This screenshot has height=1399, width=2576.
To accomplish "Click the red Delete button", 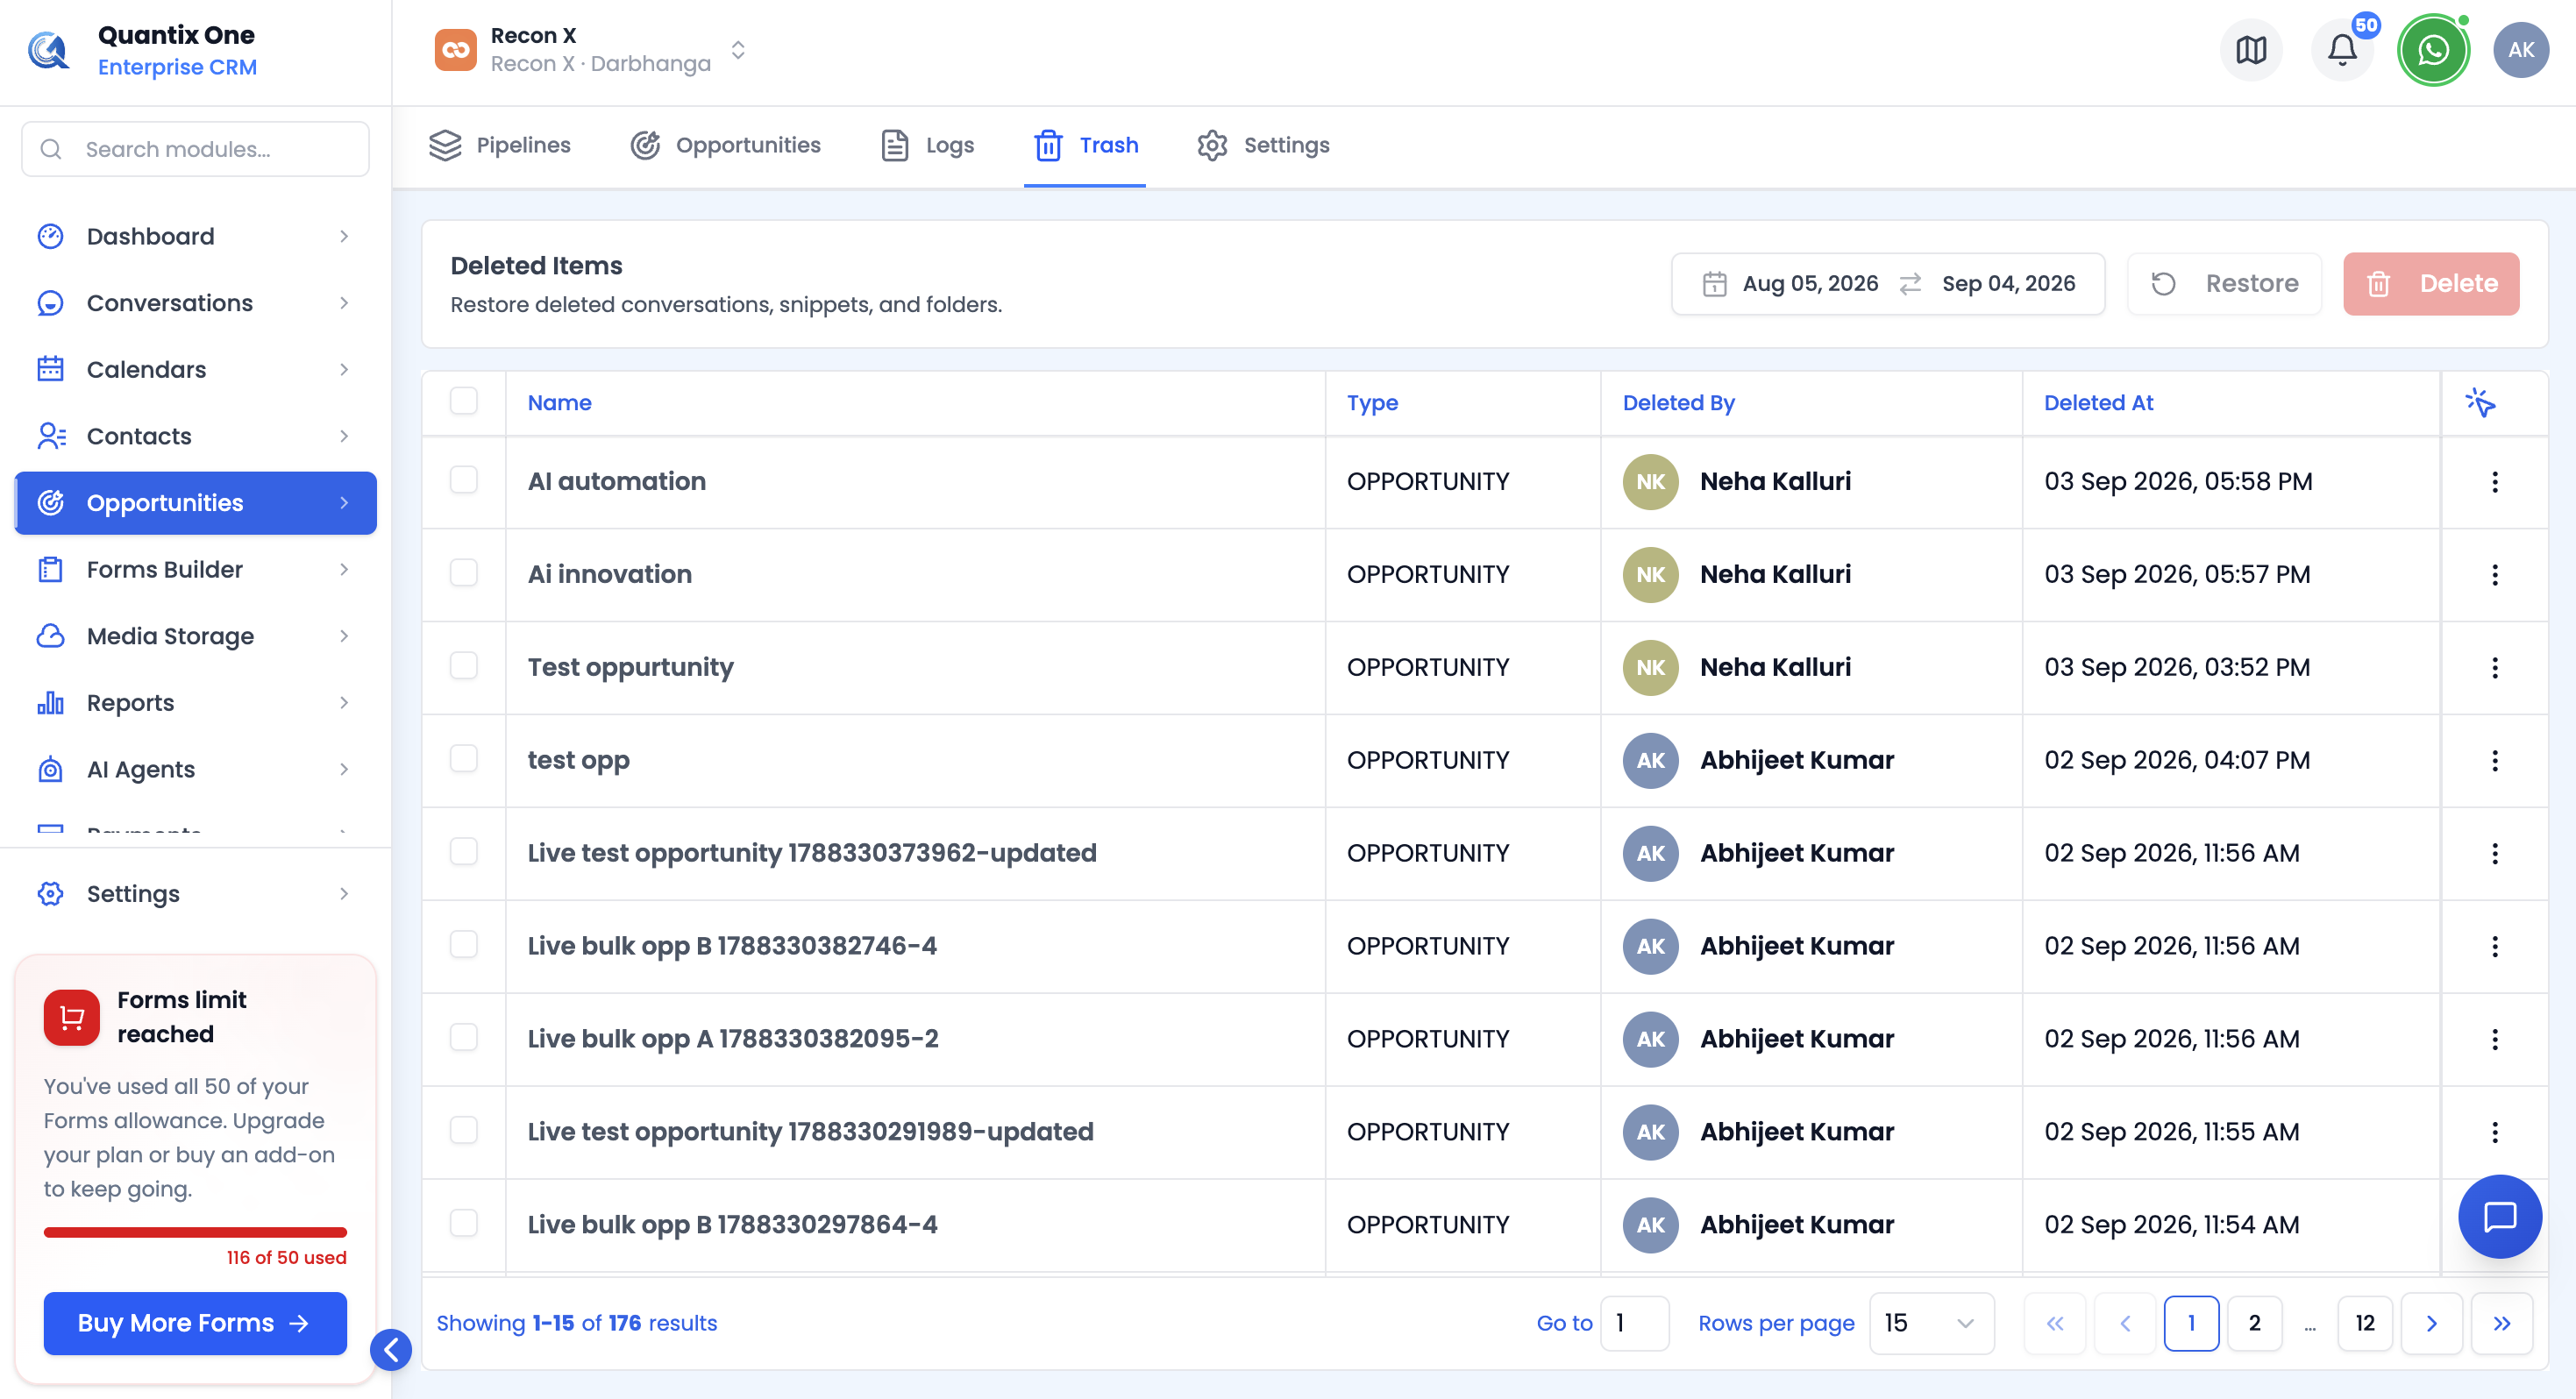I will pos(2431,284).
